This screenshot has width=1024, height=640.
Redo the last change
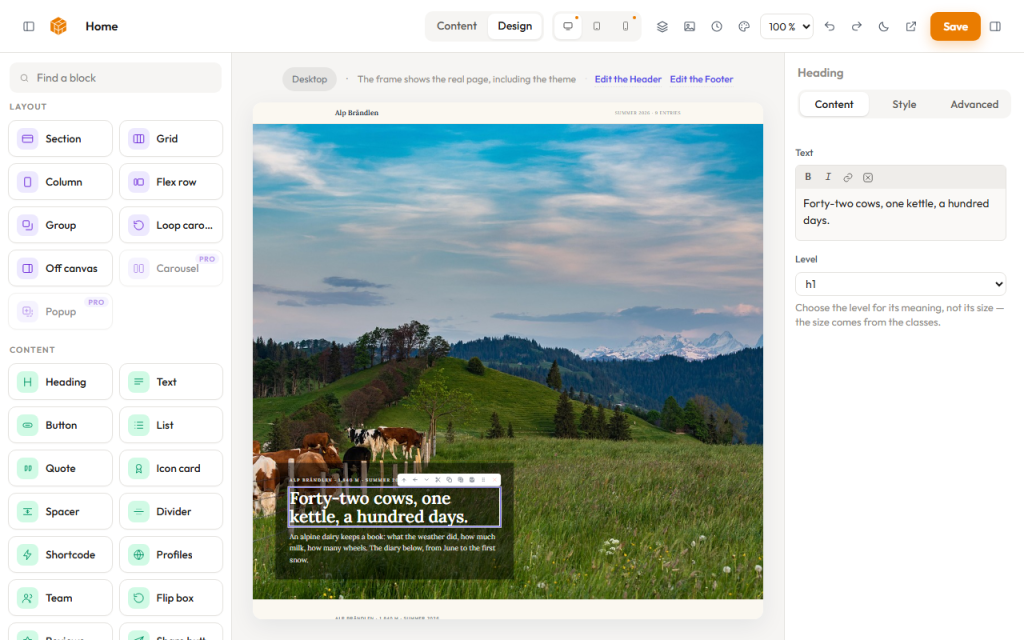click(x=856, y=26)
